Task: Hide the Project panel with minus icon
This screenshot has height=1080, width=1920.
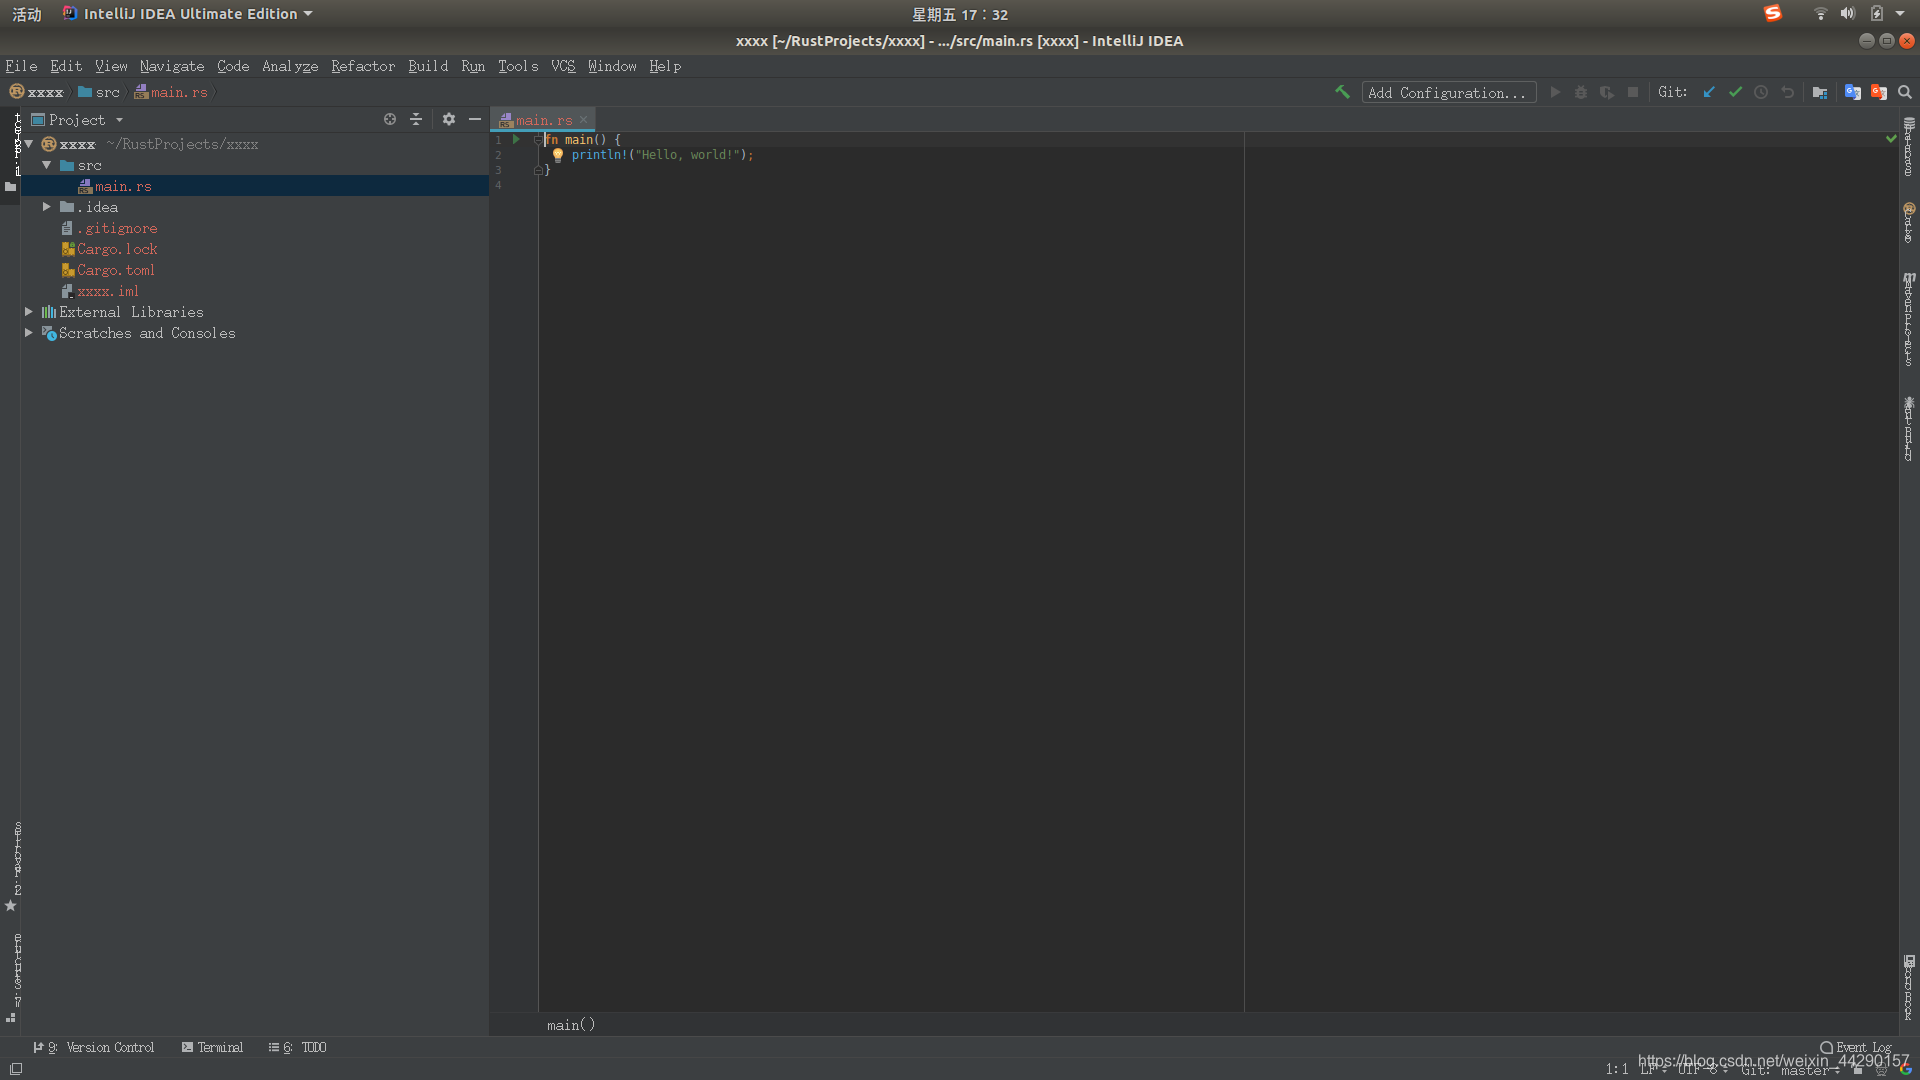Action: tap(475, 119)
